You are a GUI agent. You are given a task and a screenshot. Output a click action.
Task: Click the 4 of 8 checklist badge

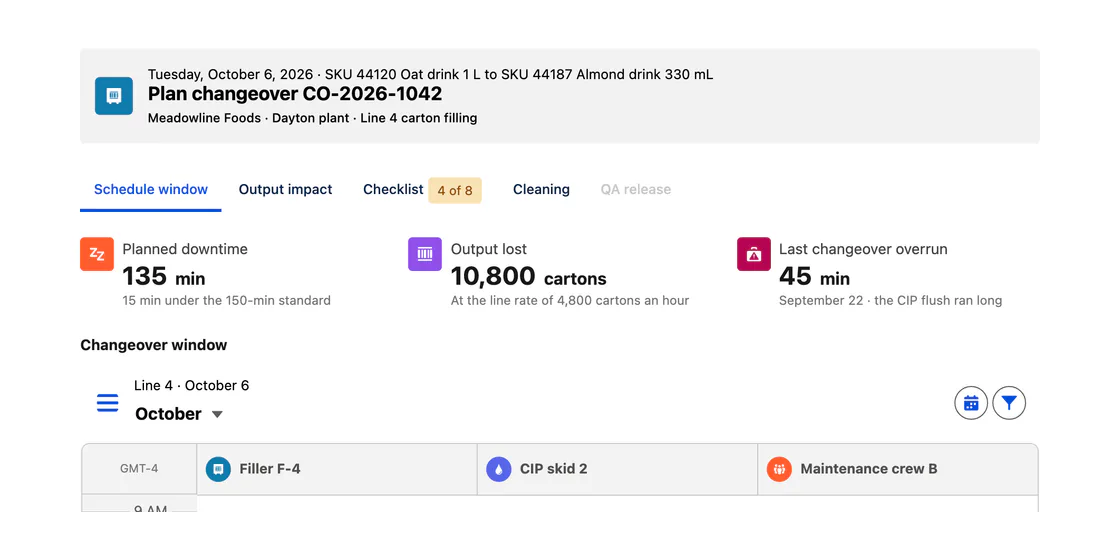pyautogui.click(x=455, y=191)
